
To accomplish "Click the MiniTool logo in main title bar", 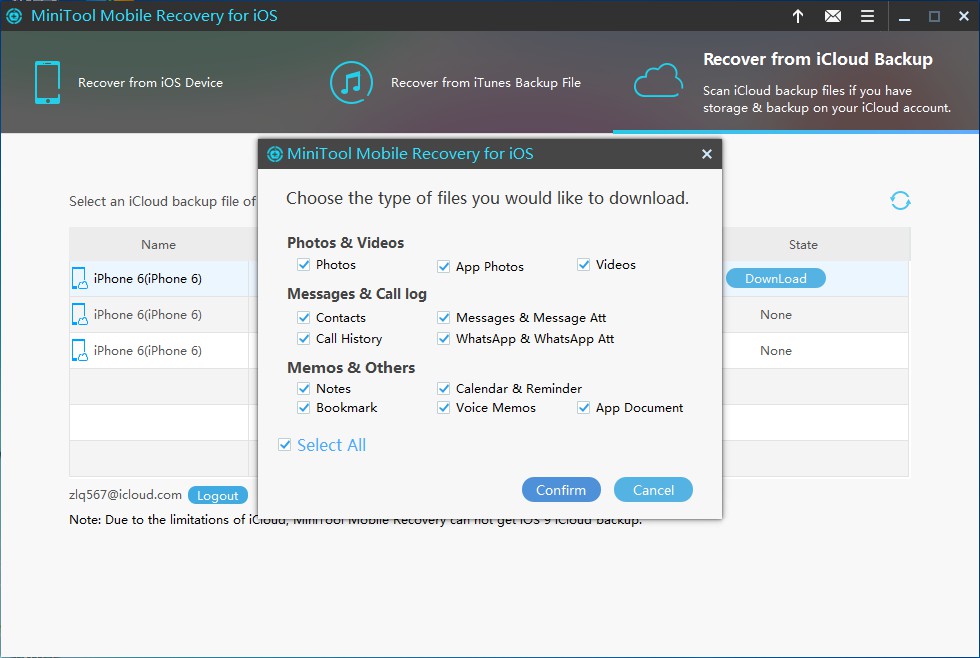I will [14, 16].
